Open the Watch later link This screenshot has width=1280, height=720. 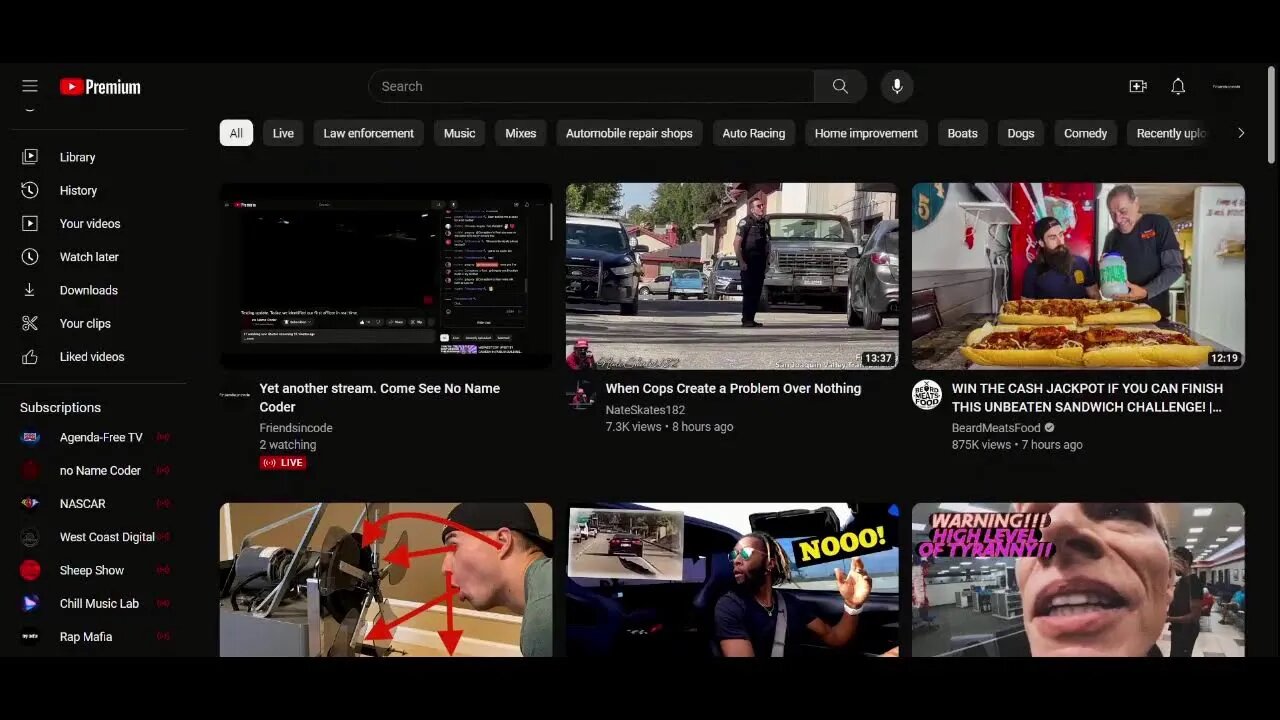click(x=89, y=257)
